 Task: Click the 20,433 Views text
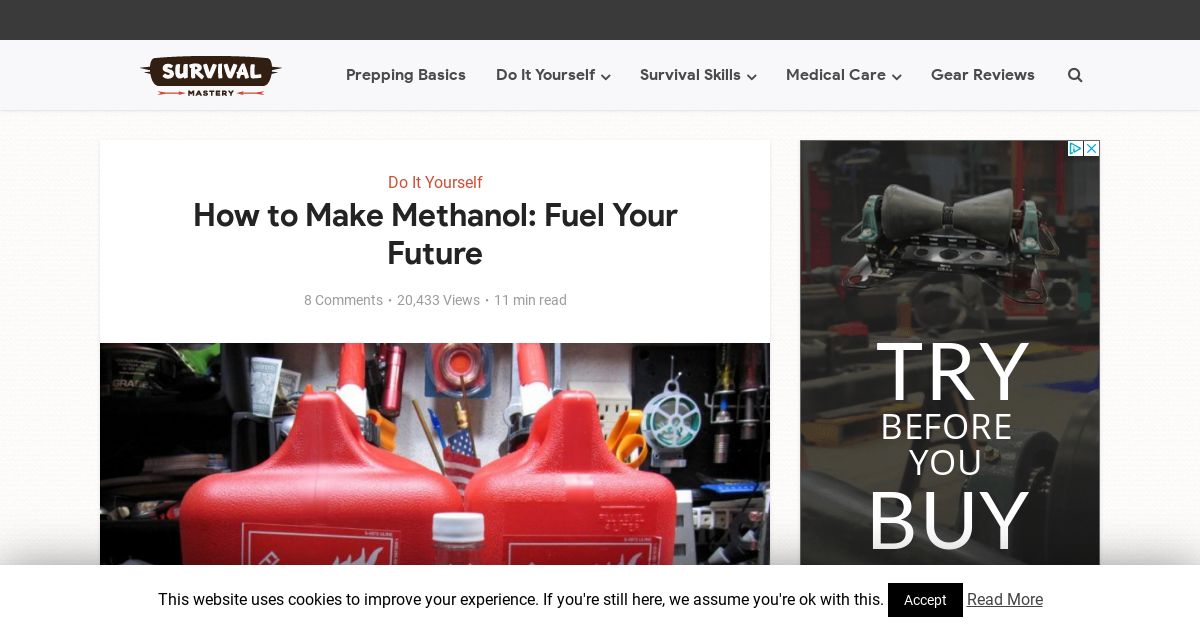point(438,300)
